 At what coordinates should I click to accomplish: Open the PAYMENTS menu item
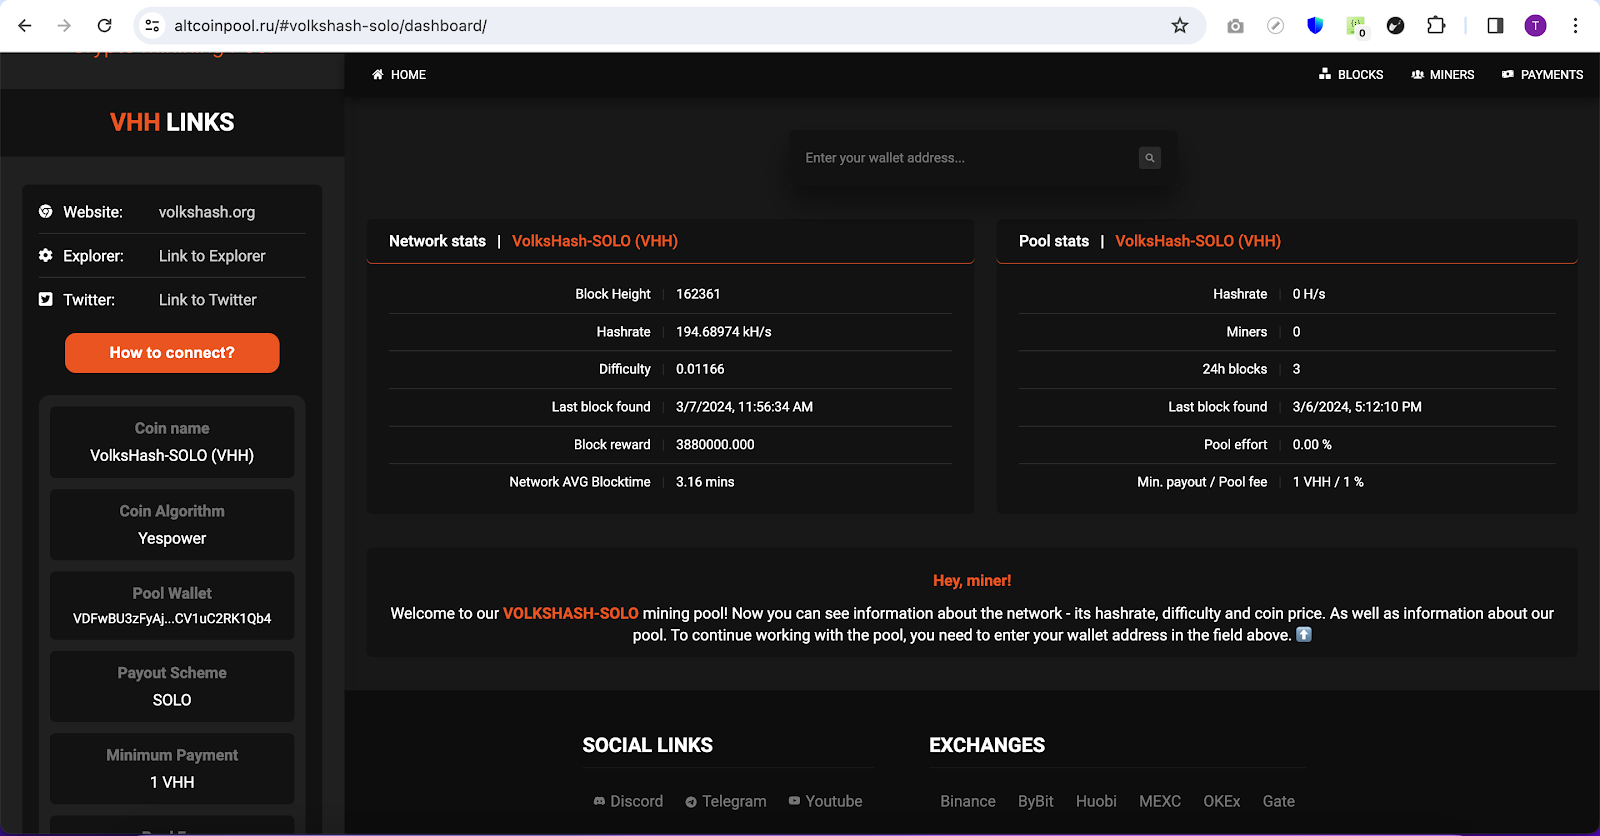pos(1542,75)
